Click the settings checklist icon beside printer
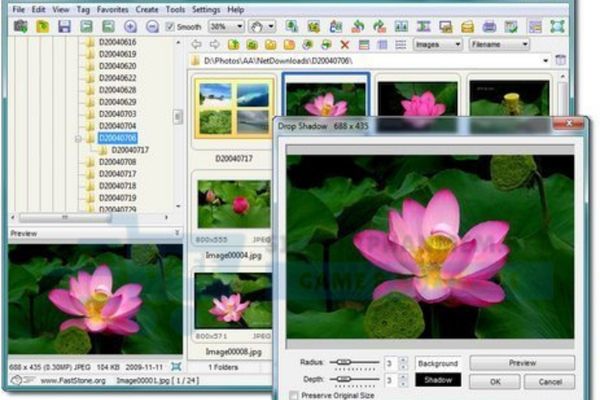The width and height of the screenshot is (600, 400). (511, 26)
